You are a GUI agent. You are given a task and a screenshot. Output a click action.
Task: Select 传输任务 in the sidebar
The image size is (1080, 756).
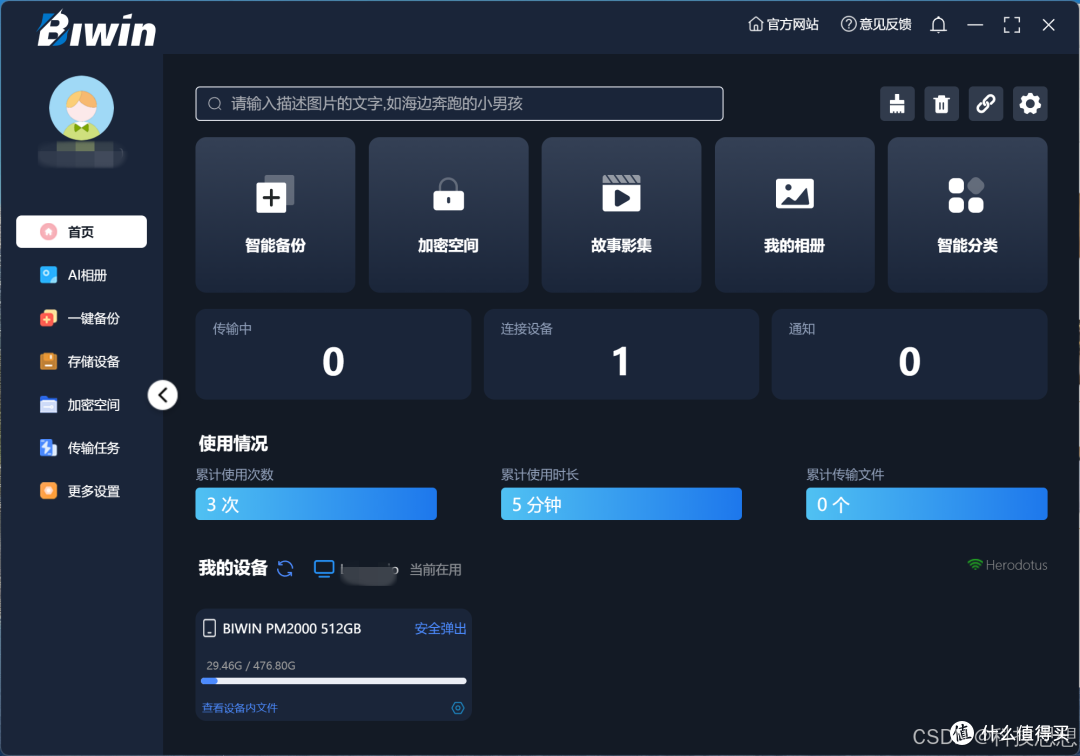(x=81, y=448)
